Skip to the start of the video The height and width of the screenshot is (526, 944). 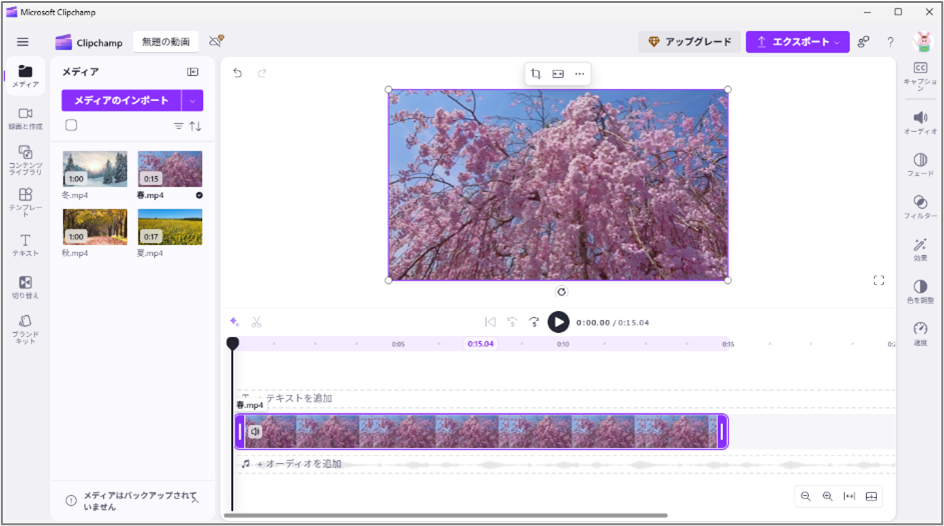coord(490,322)
